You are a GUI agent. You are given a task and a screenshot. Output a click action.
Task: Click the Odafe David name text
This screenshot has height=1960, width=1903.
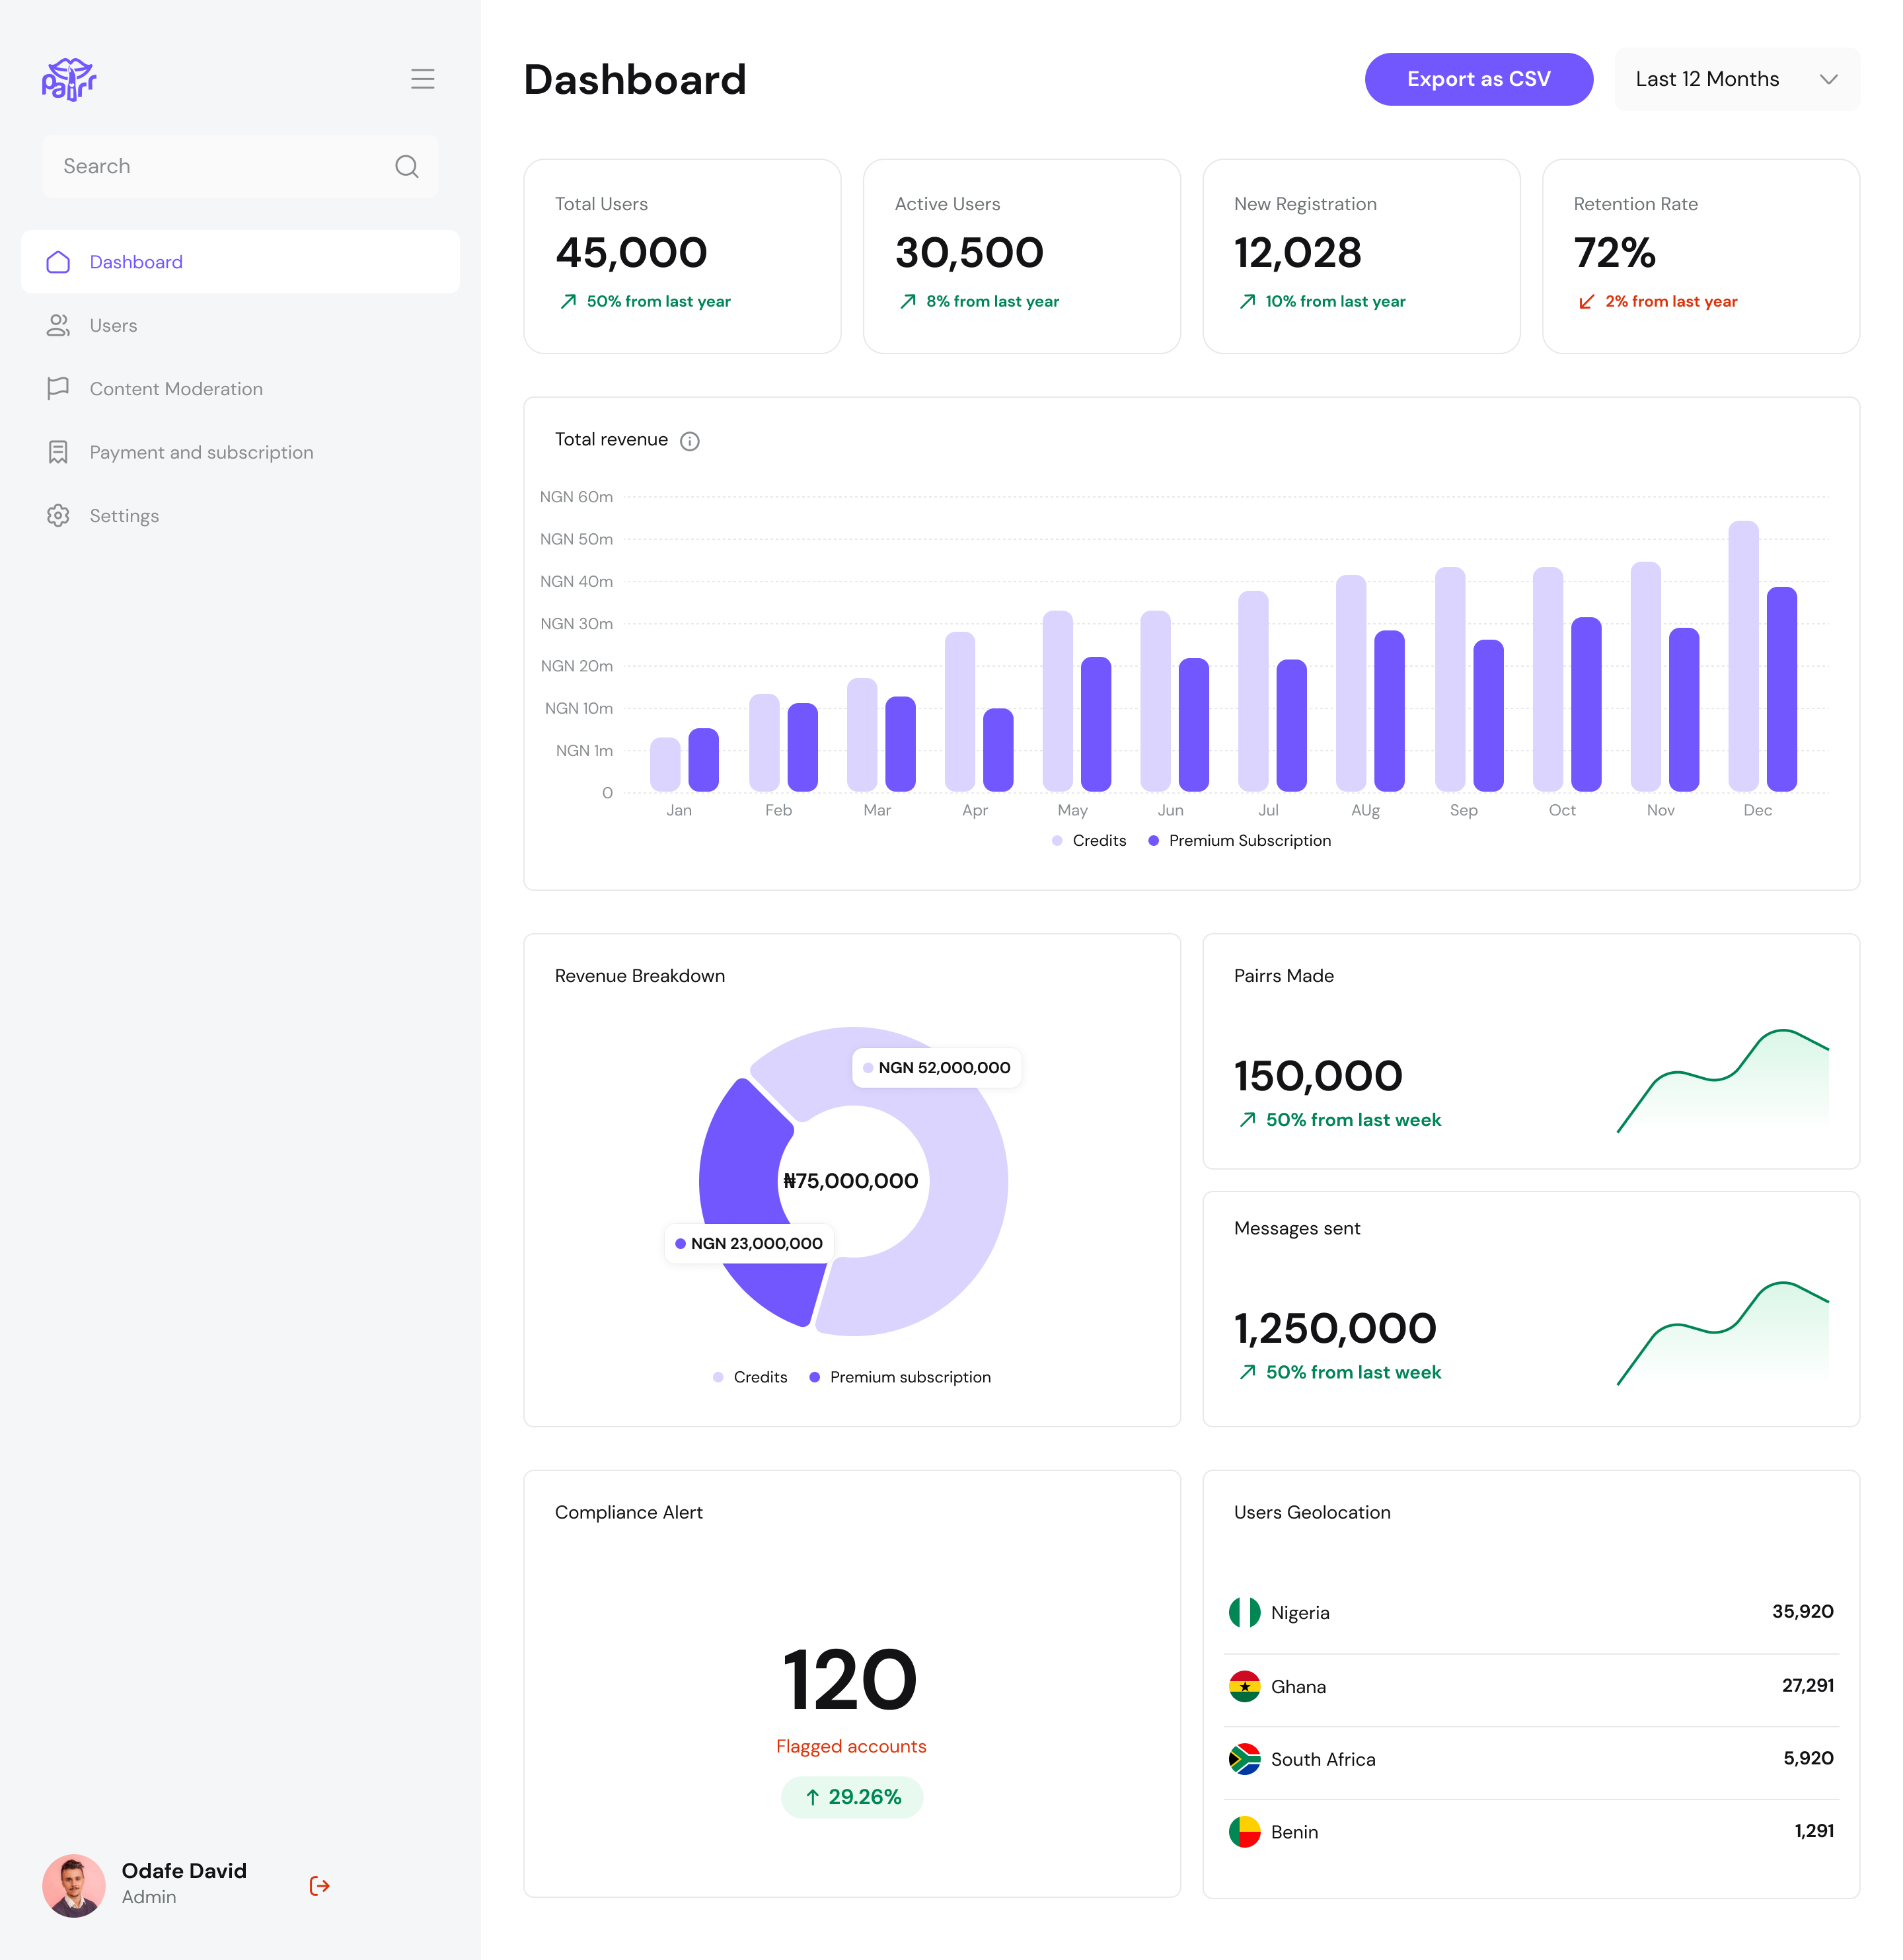(x=184, y=1871)
